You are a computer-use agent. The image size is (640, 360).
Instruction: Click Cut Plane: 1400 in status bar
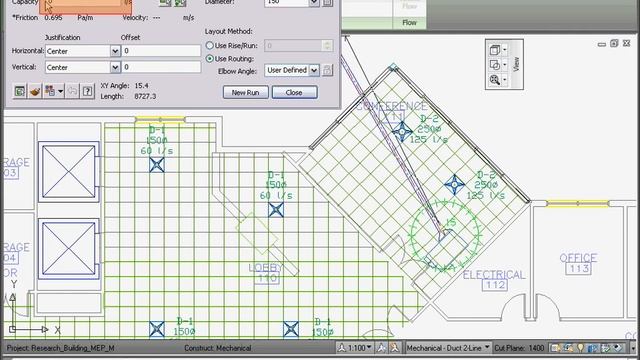(519, 348)
